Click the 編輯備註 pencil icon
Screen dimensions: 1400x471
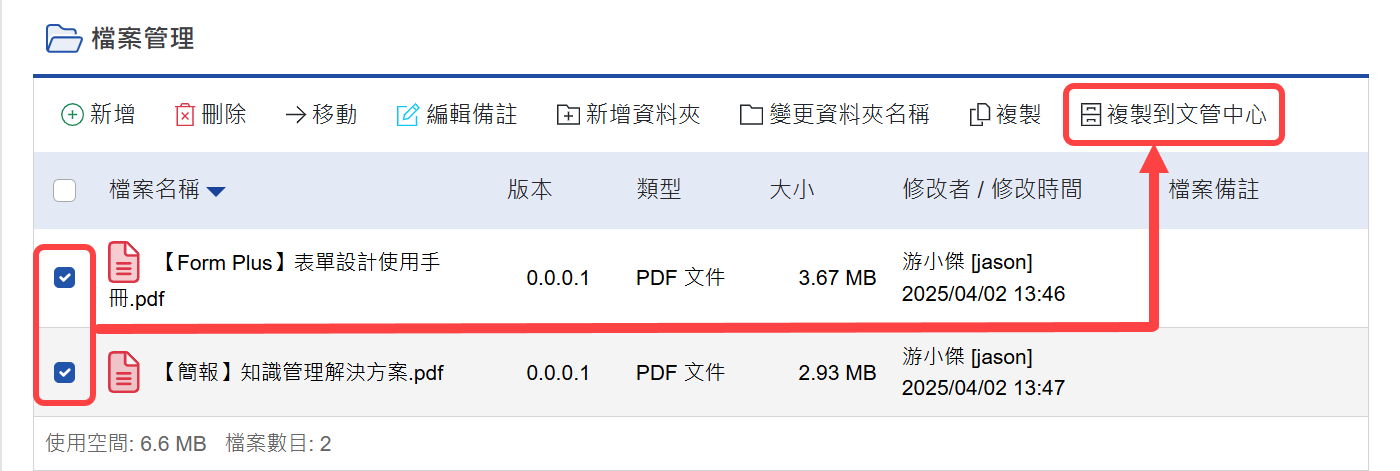coord(408,115)
